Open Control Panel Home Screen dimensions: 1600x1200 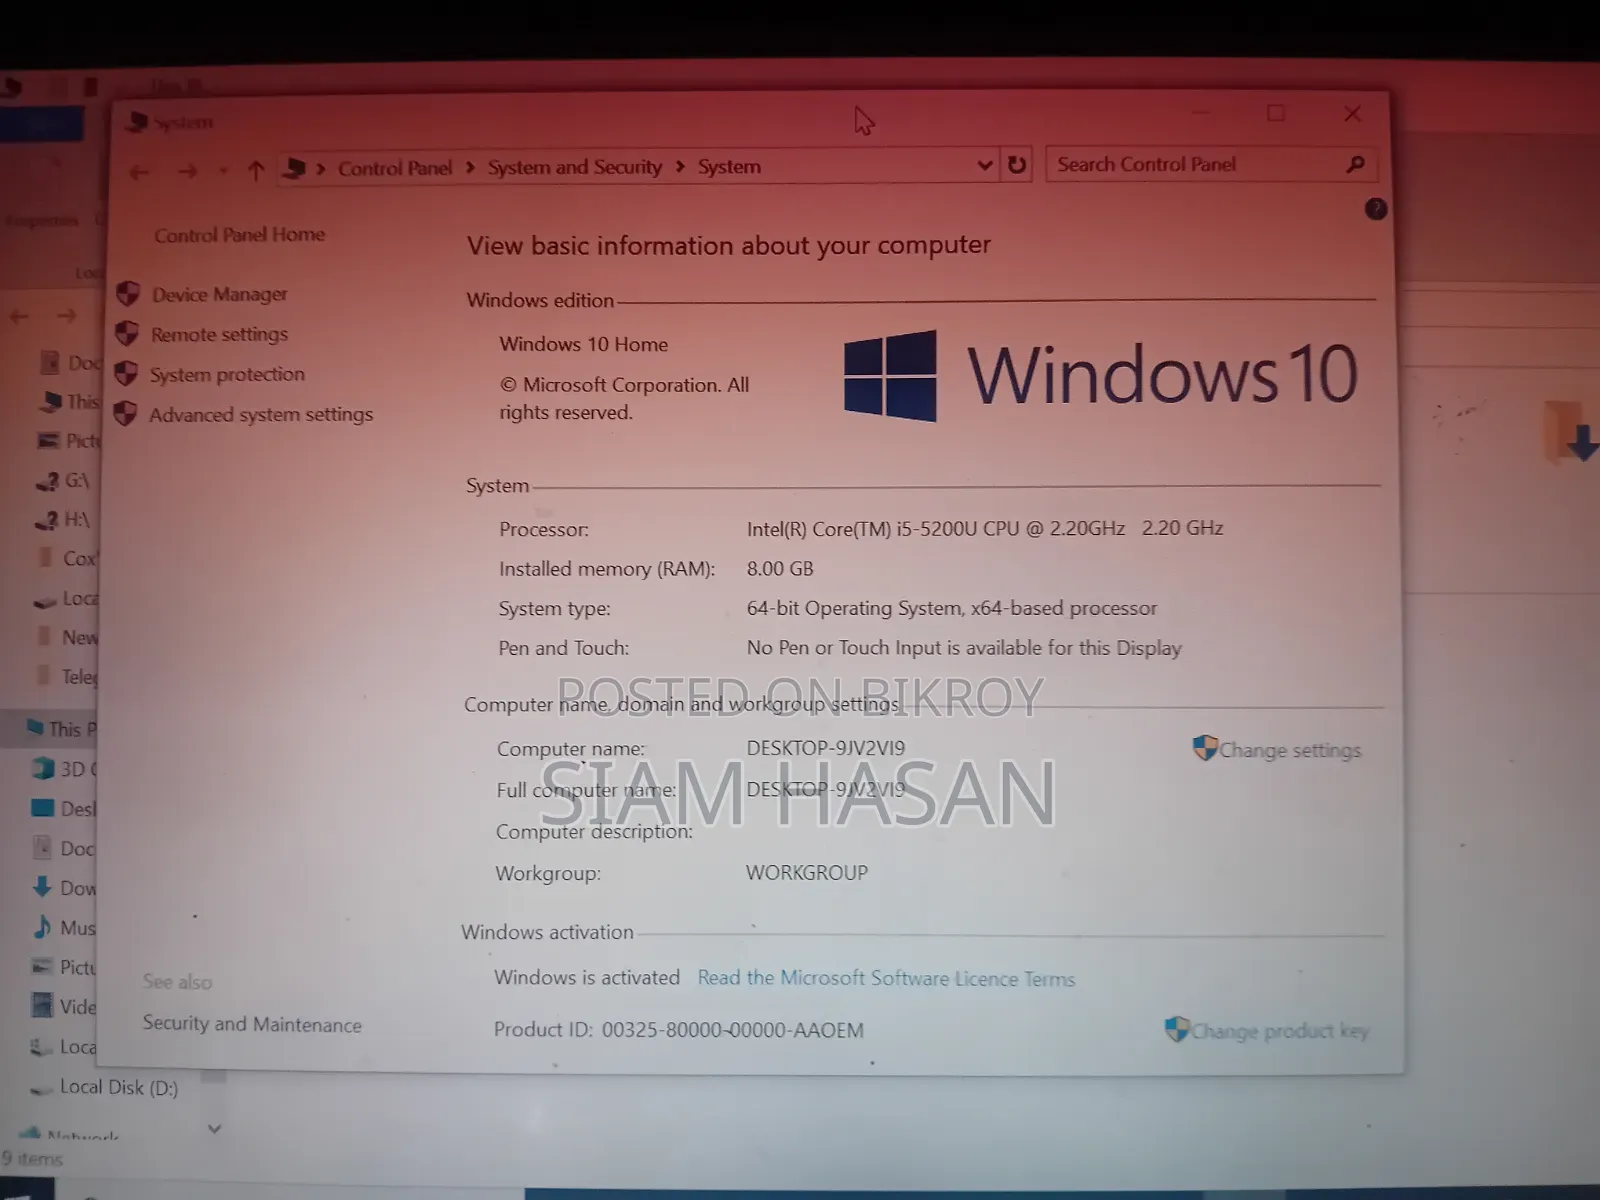(x=240, y=235)
